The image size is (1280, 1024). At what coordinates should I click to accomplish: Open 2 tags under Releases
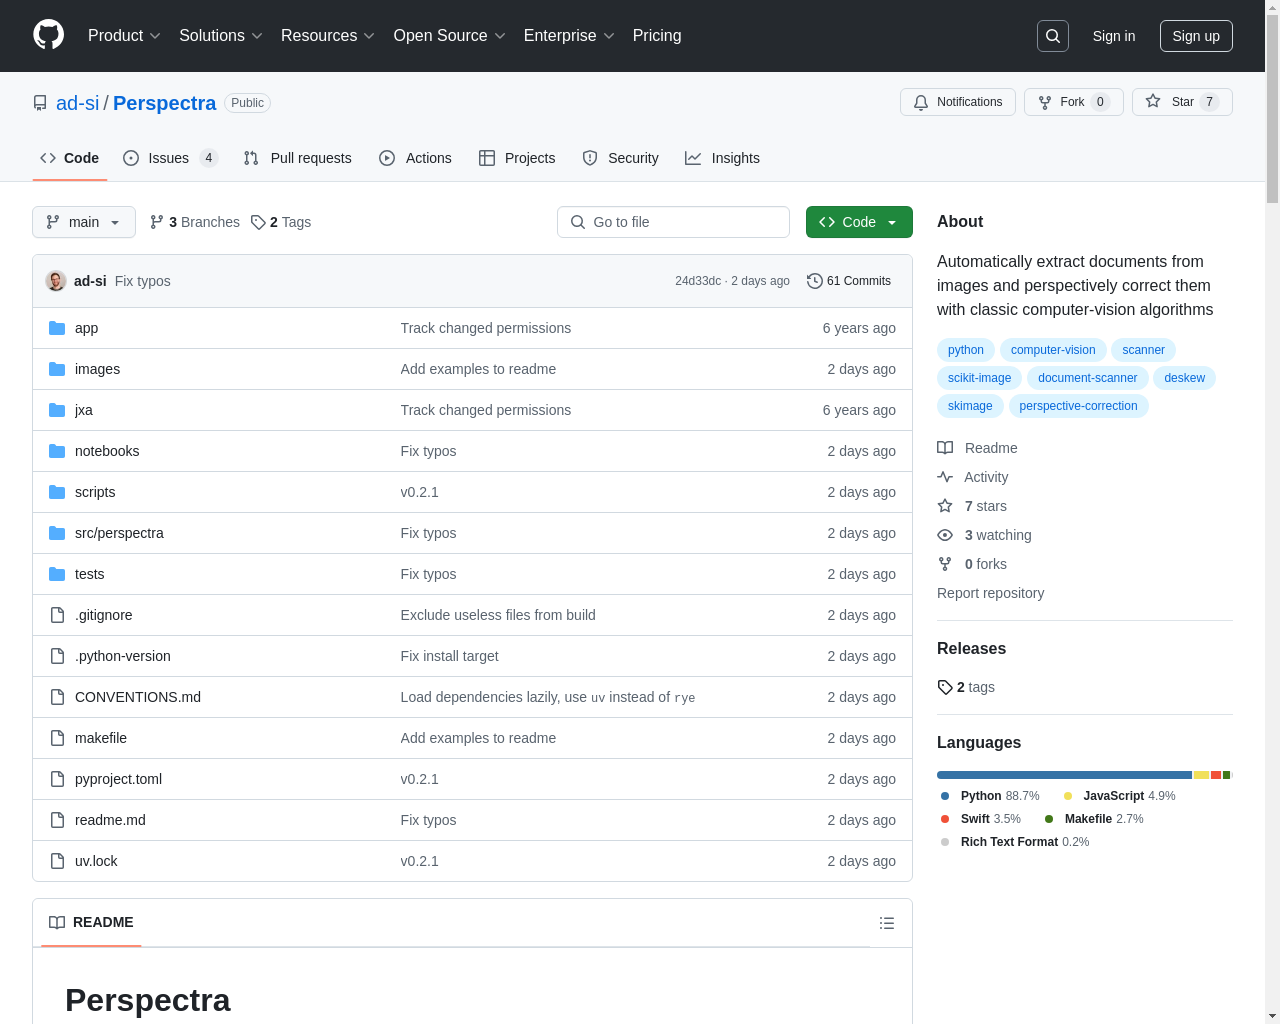tap(966, 687)
